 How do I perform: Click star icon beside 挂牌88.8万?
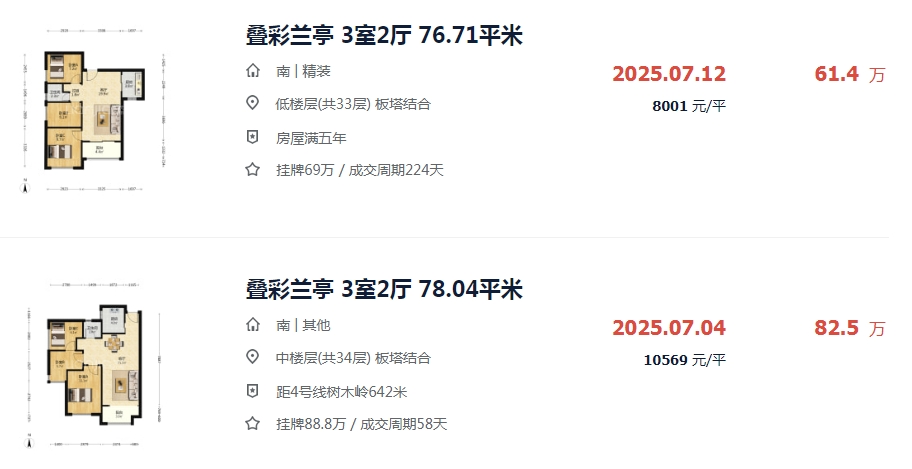click(x=253, y=424)
